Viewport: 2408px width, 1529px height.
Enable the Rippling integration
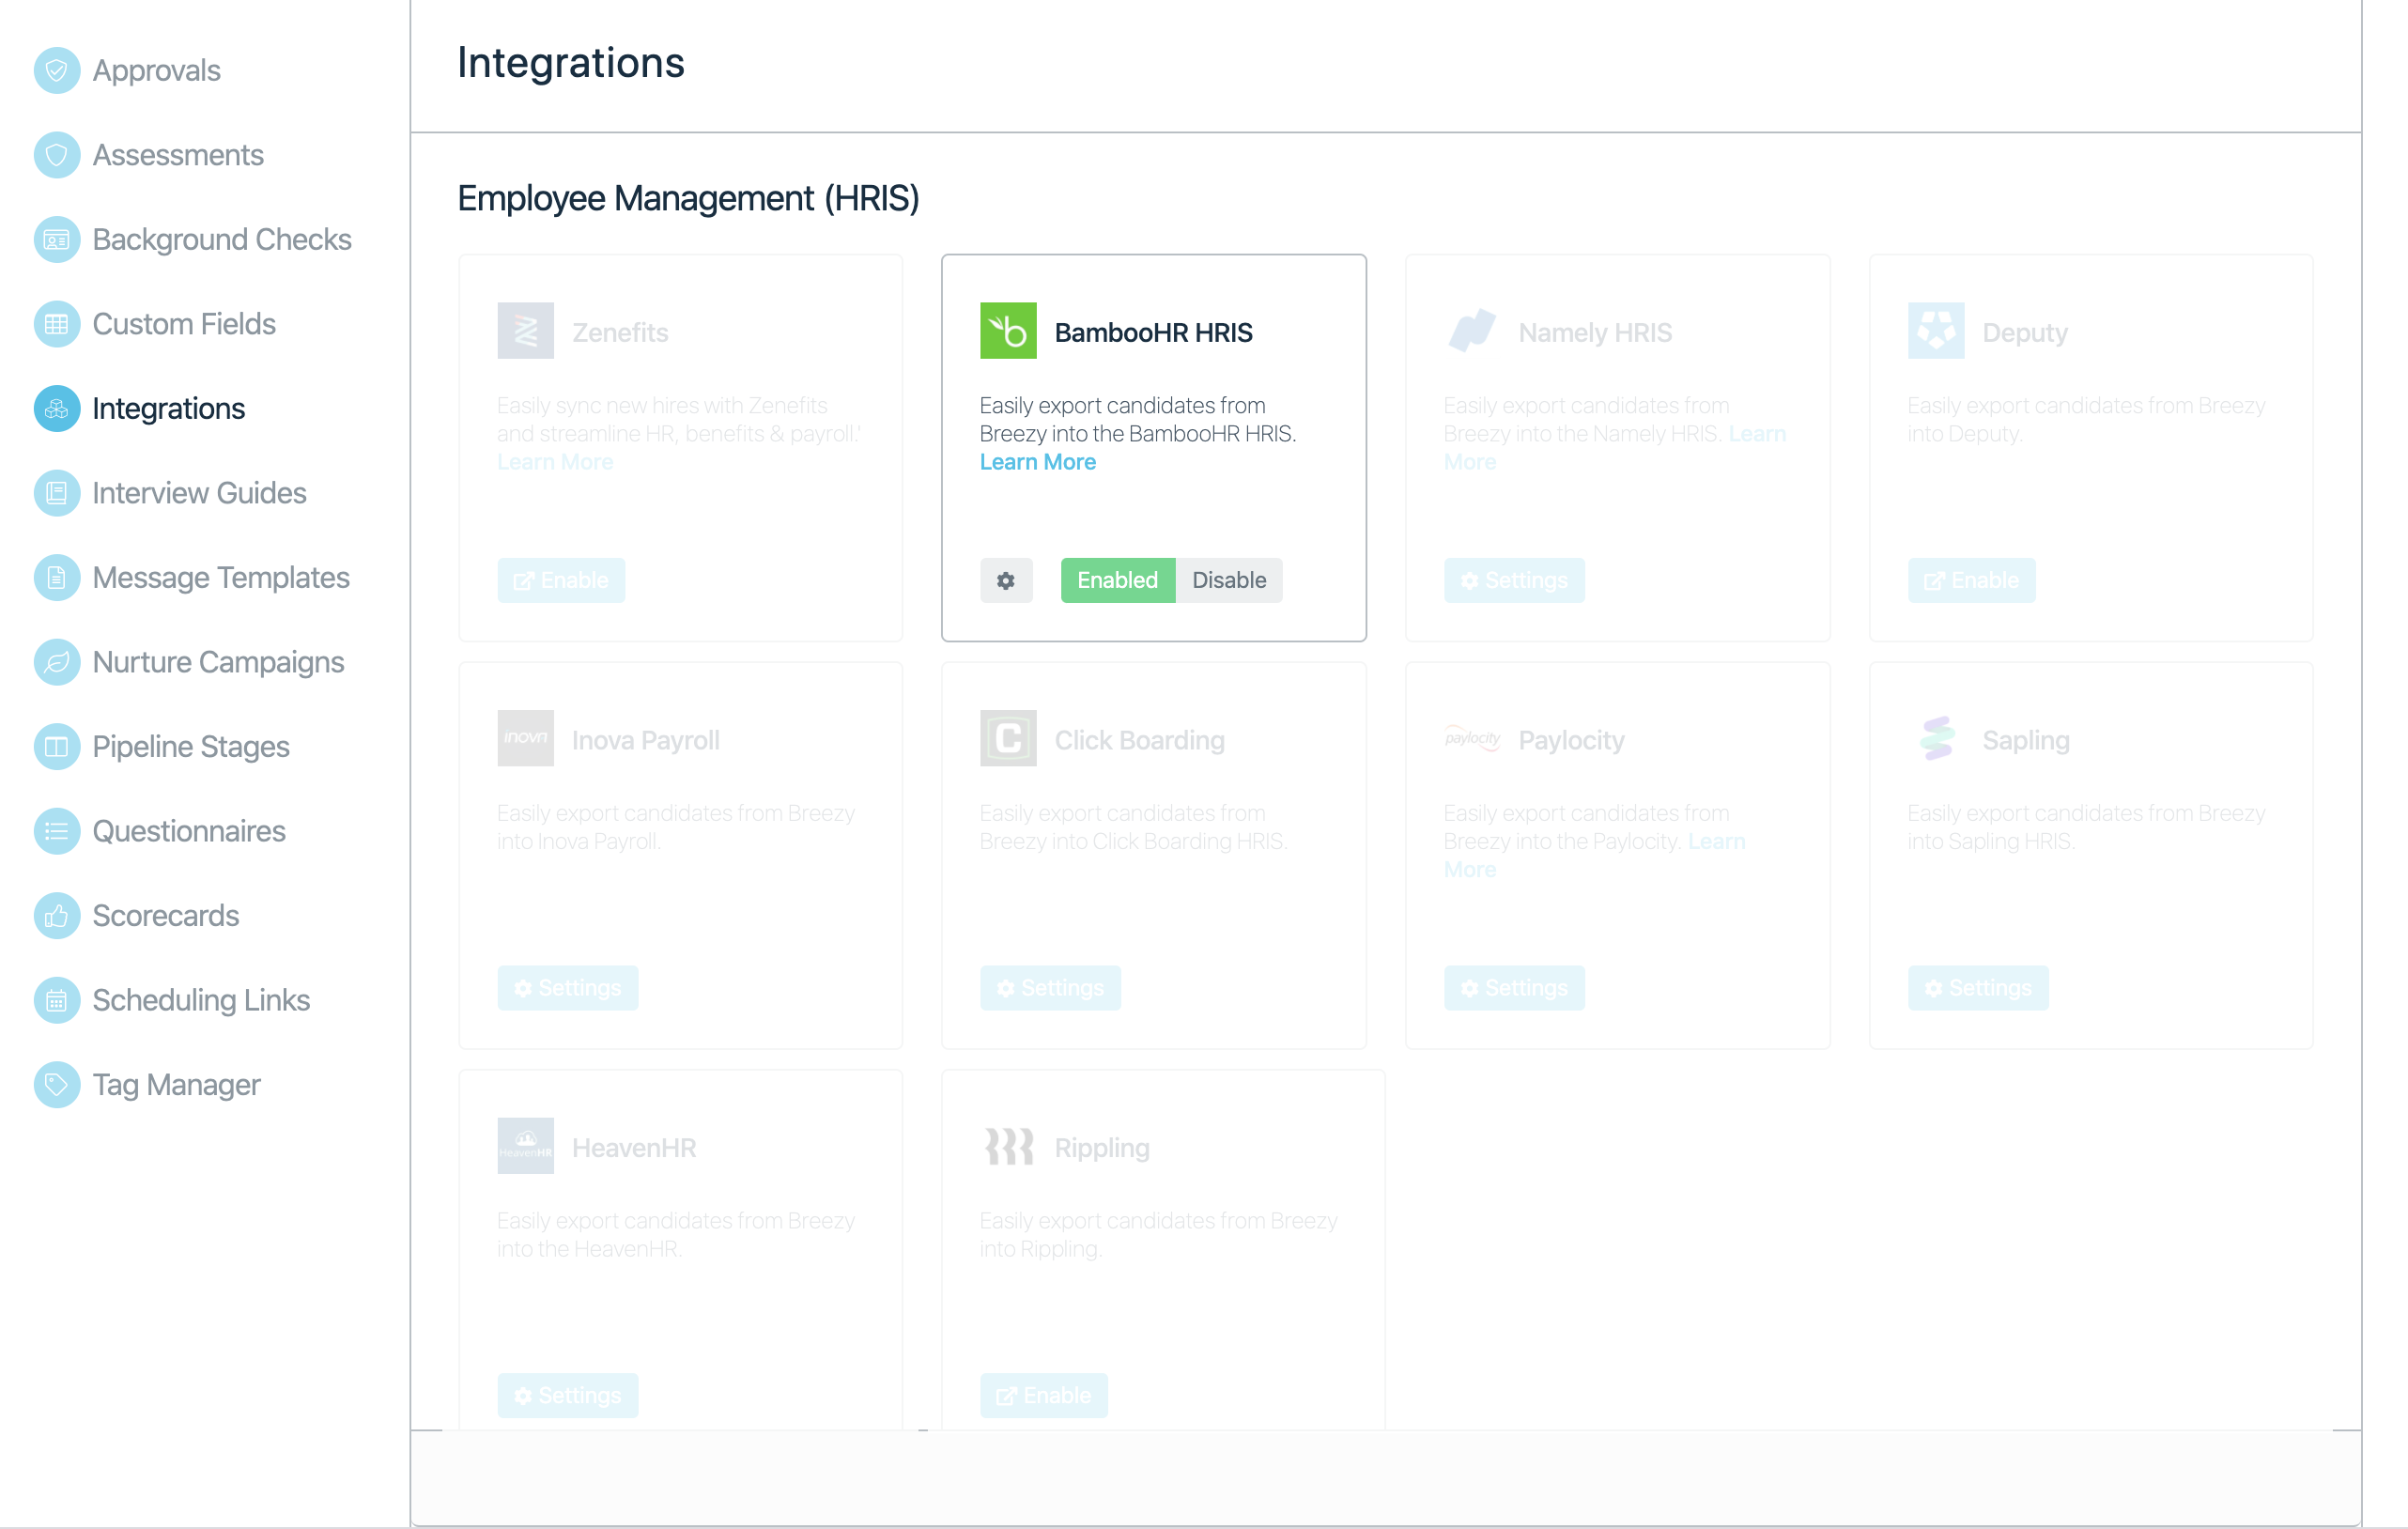pyautogui.click(x=1043, y=1395)
